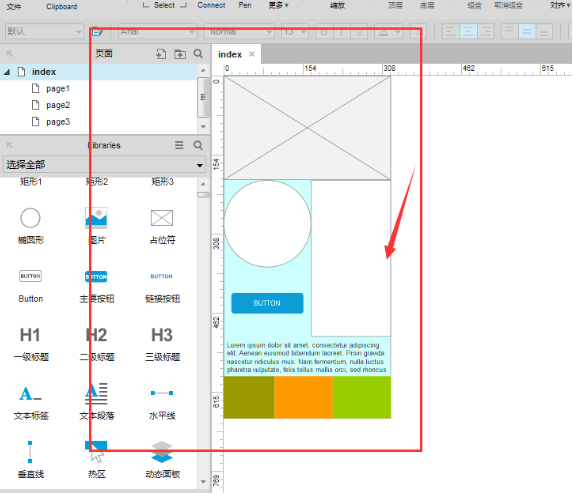
Task: Add a new folder icon in Pages panel
Action: 180,54
